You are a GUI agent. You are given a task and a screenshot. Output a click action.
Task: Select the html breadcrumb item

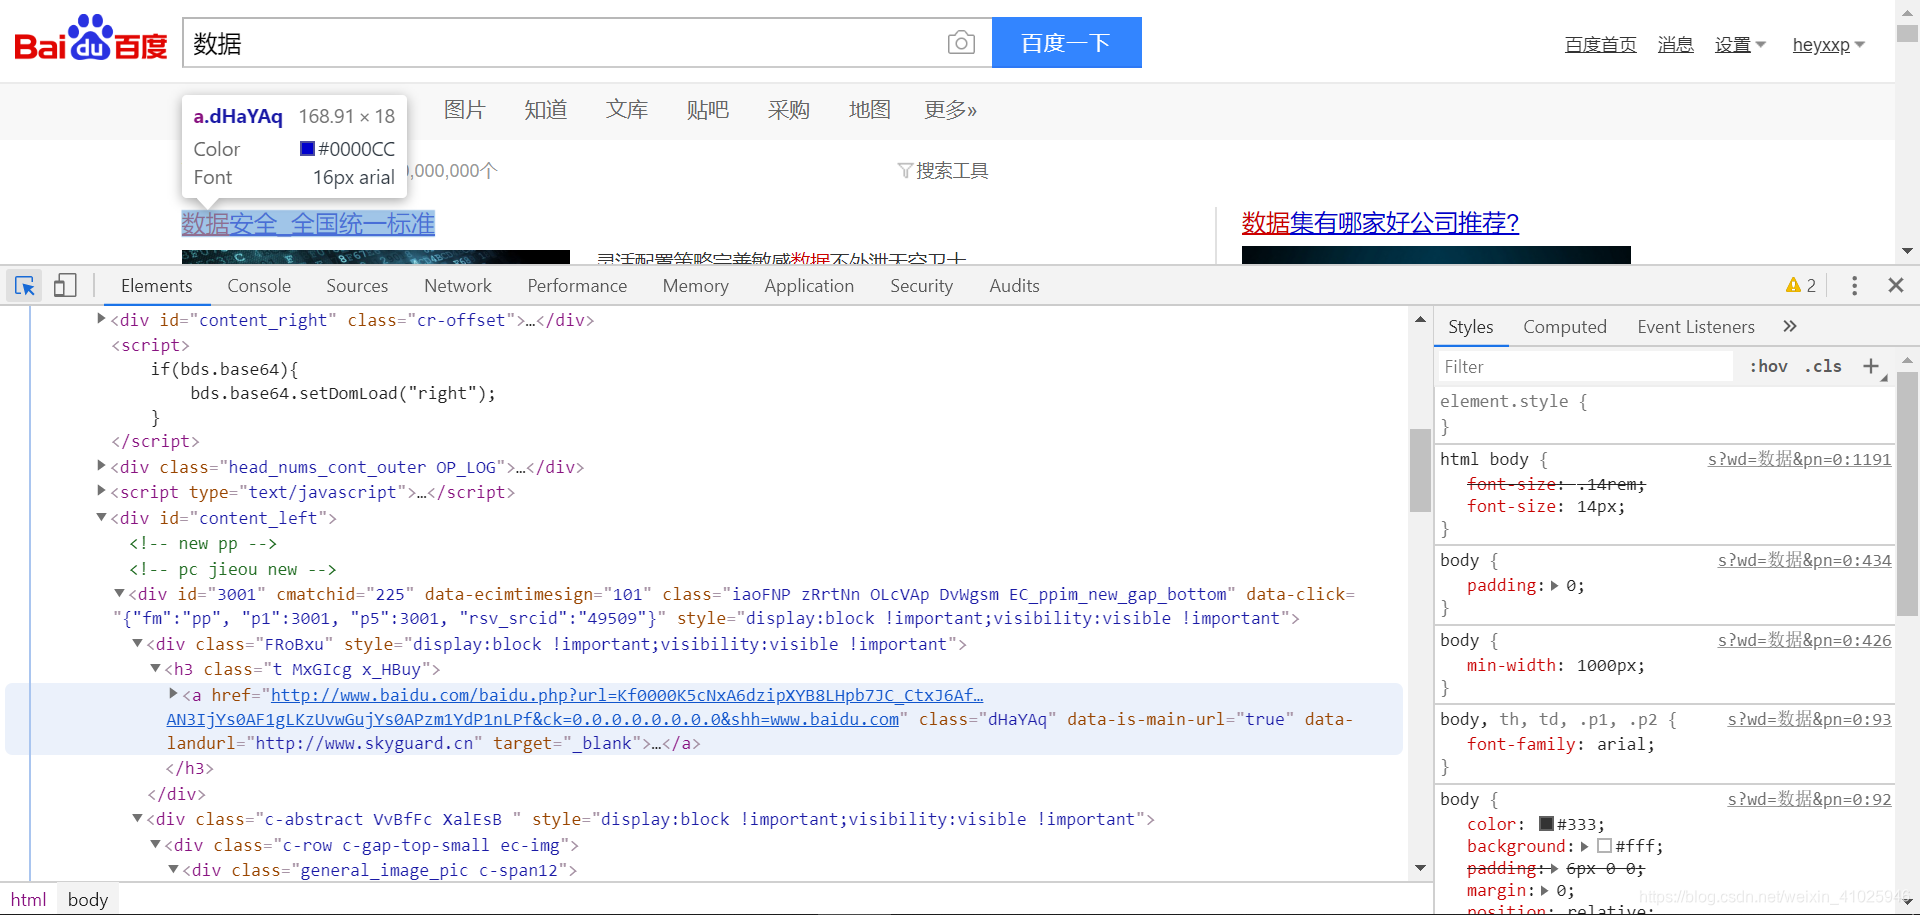click(28, 900)
